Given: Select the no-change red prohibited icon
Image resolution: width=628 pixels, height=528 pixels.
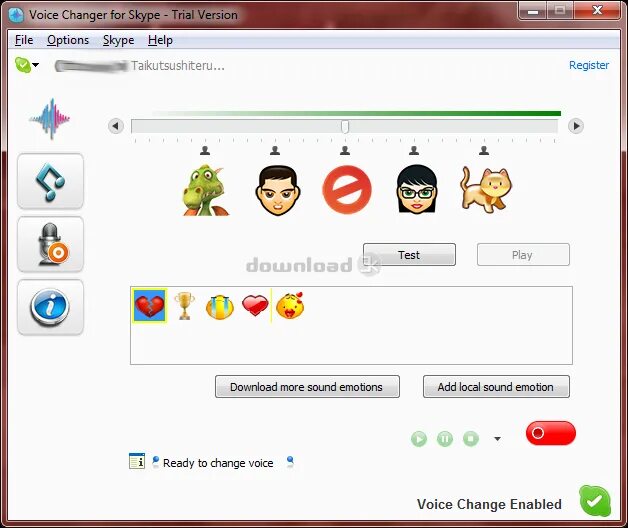Looking at the screenshot, I should pyautogui.click(x=347, y=189).
